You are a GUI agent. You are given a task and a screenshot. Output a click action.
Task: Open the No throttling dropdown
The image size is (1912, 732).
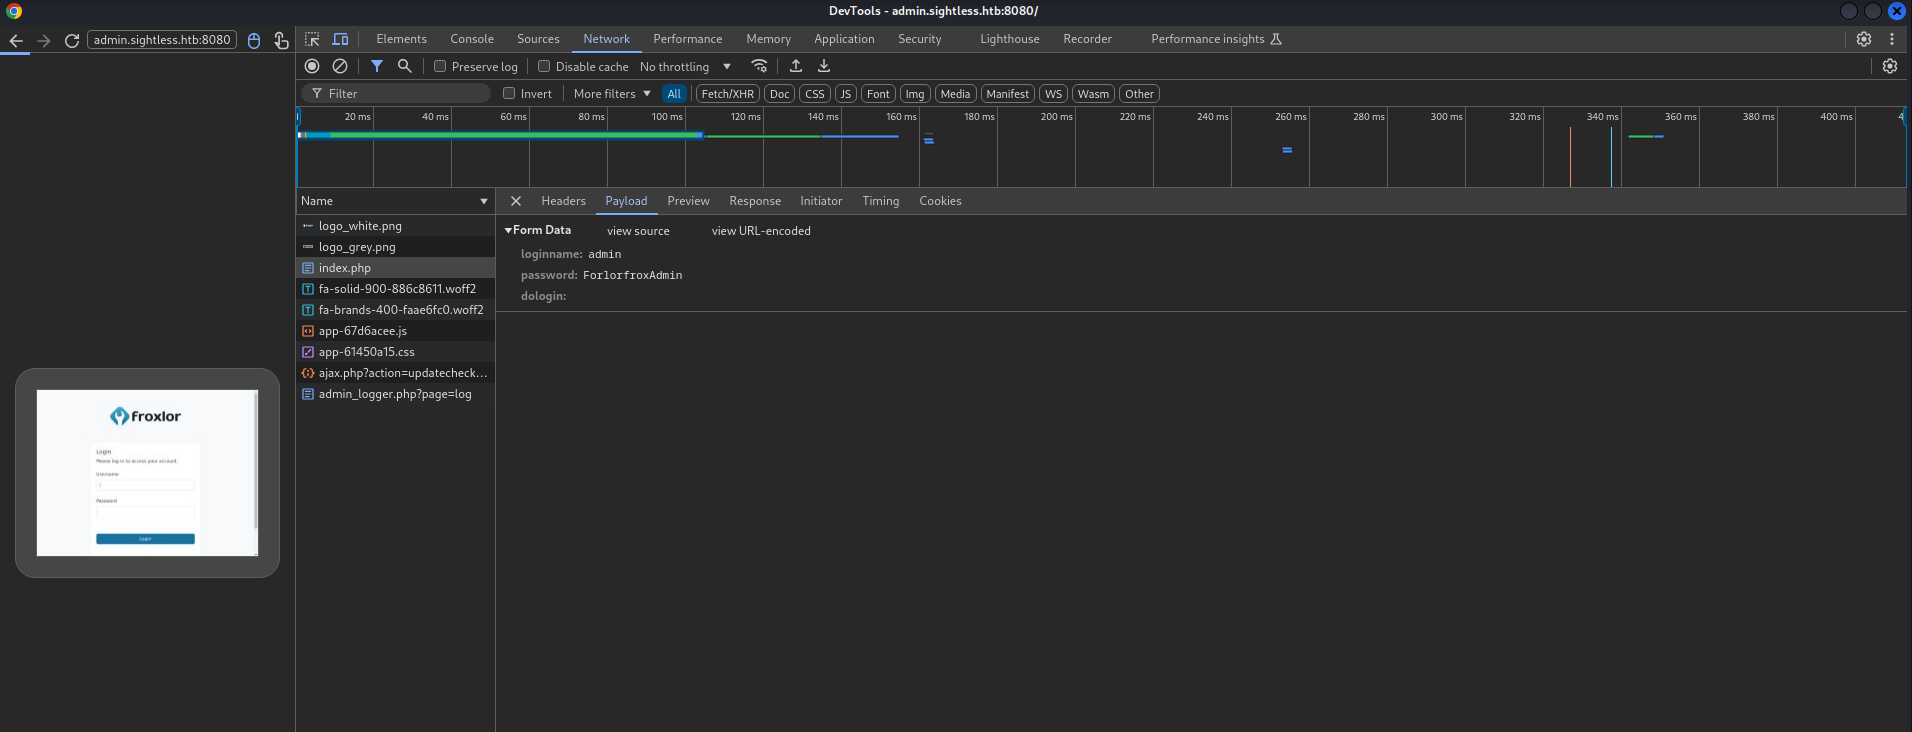tap(686, 67)
